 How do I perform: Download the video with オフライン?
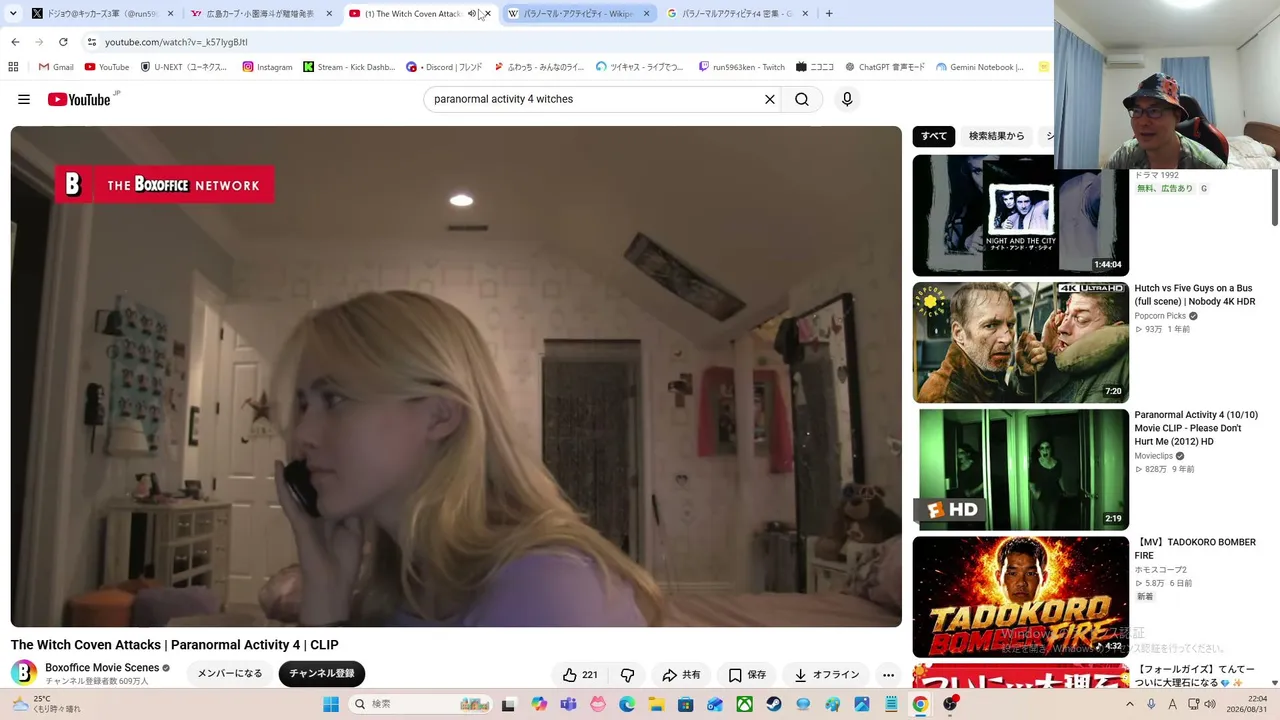point(826,675)
